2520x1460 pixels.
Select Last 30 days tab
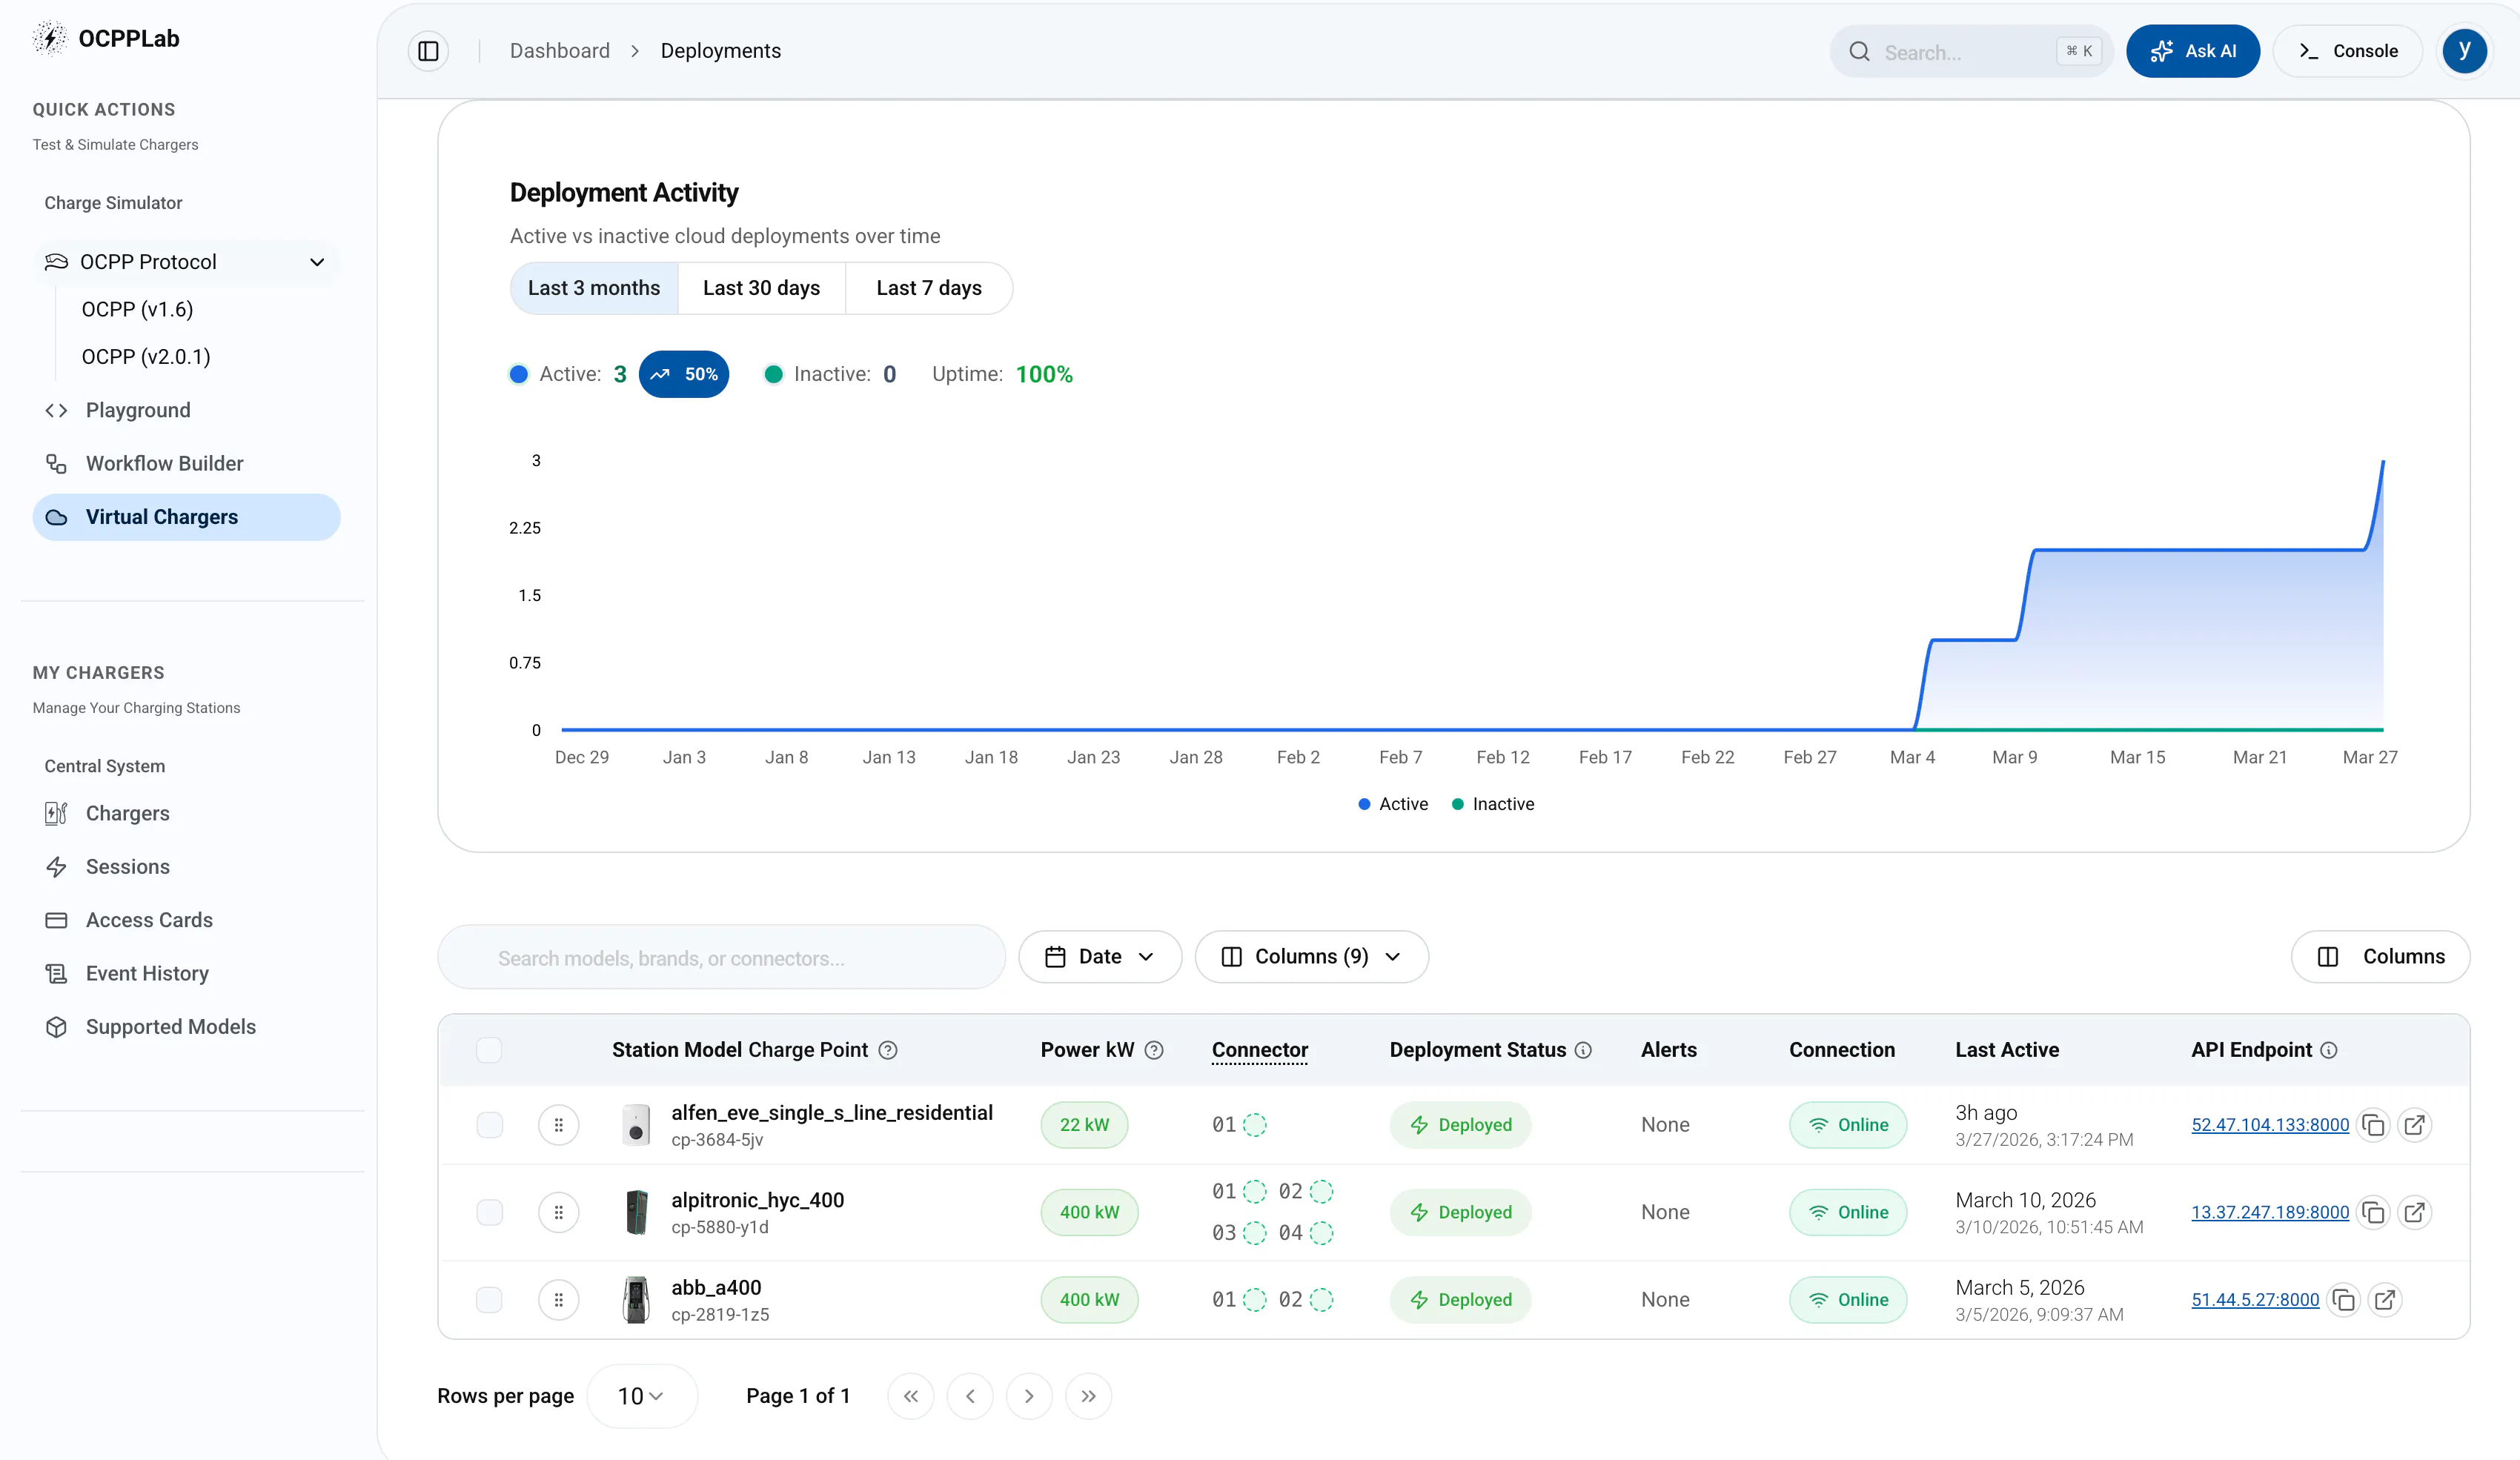click(761, 288)
